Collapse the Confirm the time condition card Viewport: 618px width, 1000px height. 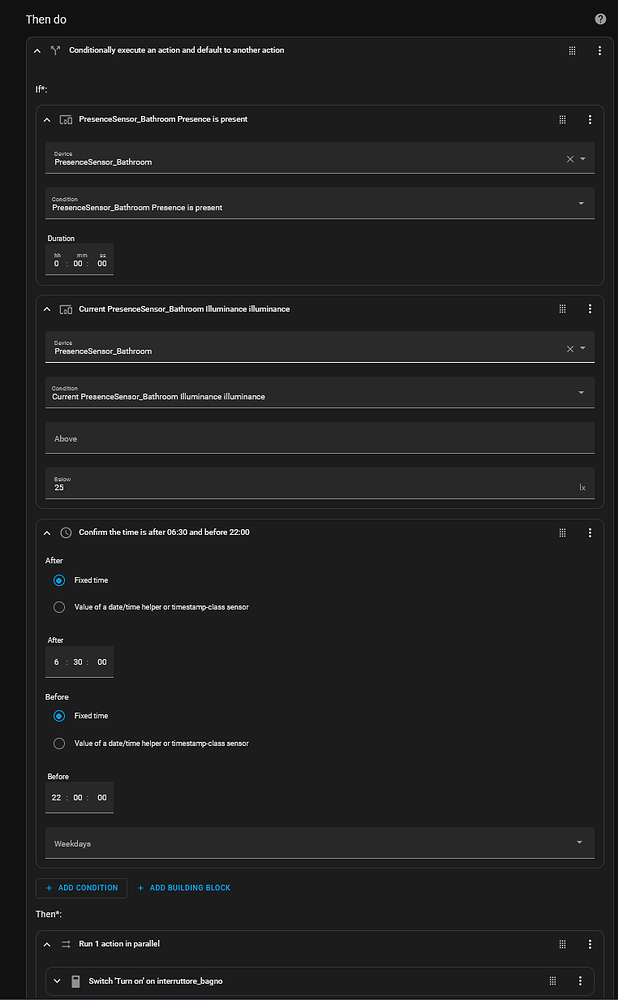[46, 532]
